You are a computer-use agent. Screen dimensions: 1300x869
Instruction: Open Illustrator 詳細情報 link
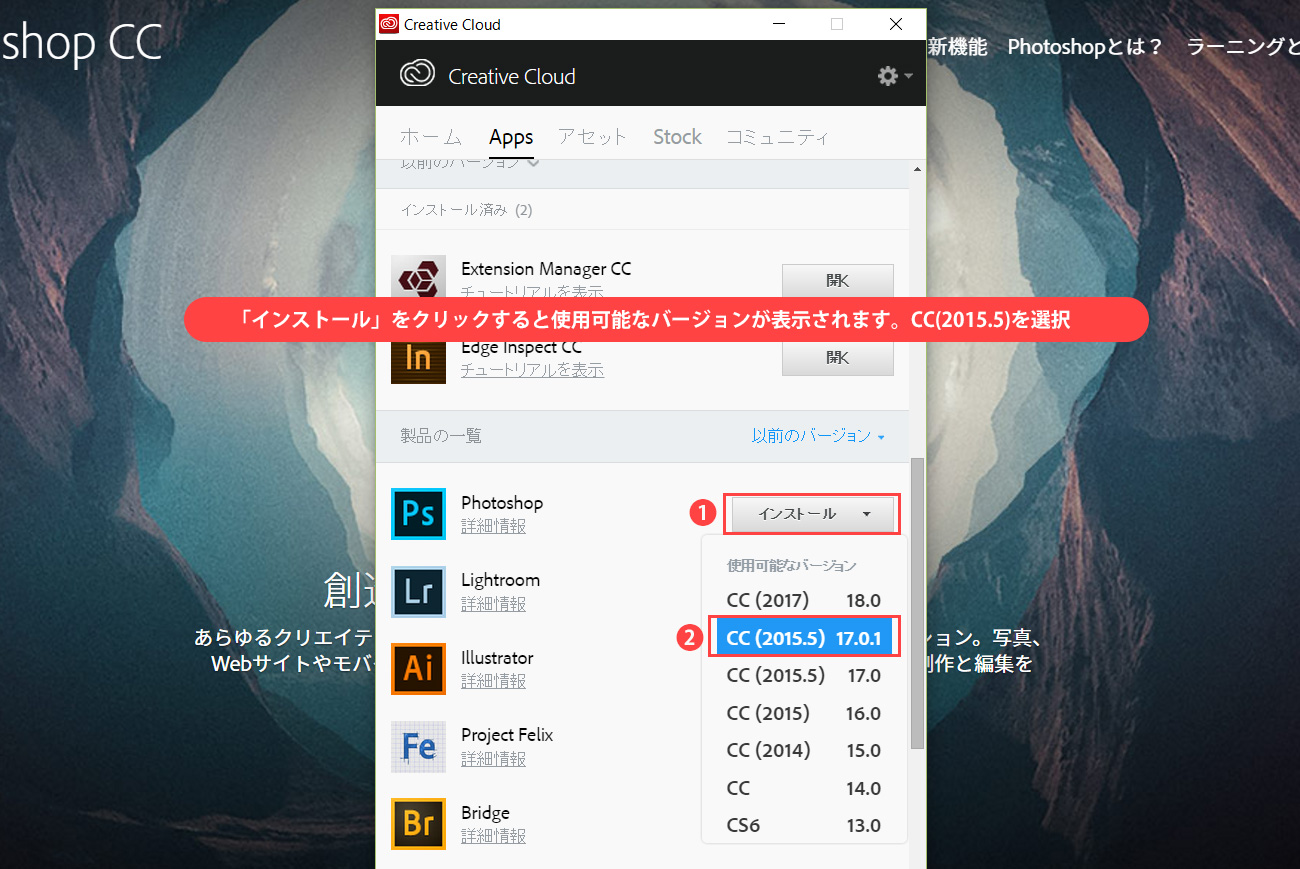coord(493,681)
